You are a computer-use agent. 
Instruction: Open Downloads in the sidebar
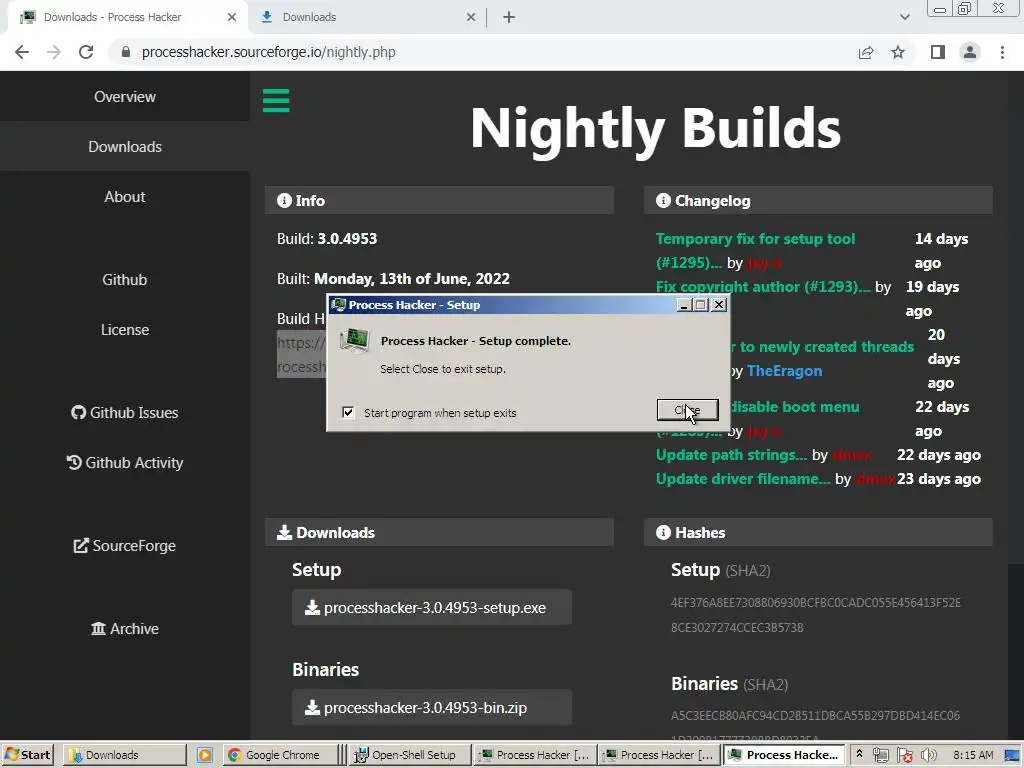click(x=125, y=147)
